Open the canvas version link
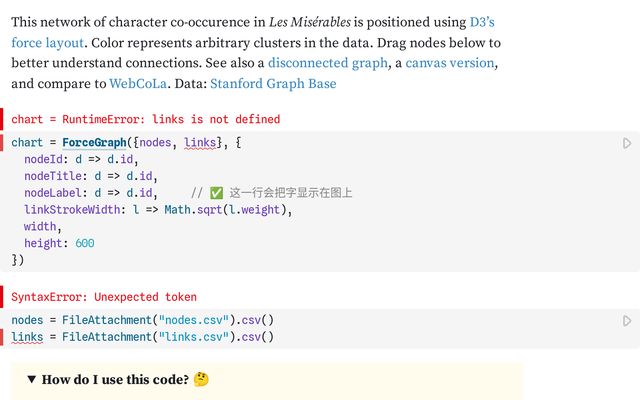The width and height of the screenshot is (640, 400). [x=449, y=63]
